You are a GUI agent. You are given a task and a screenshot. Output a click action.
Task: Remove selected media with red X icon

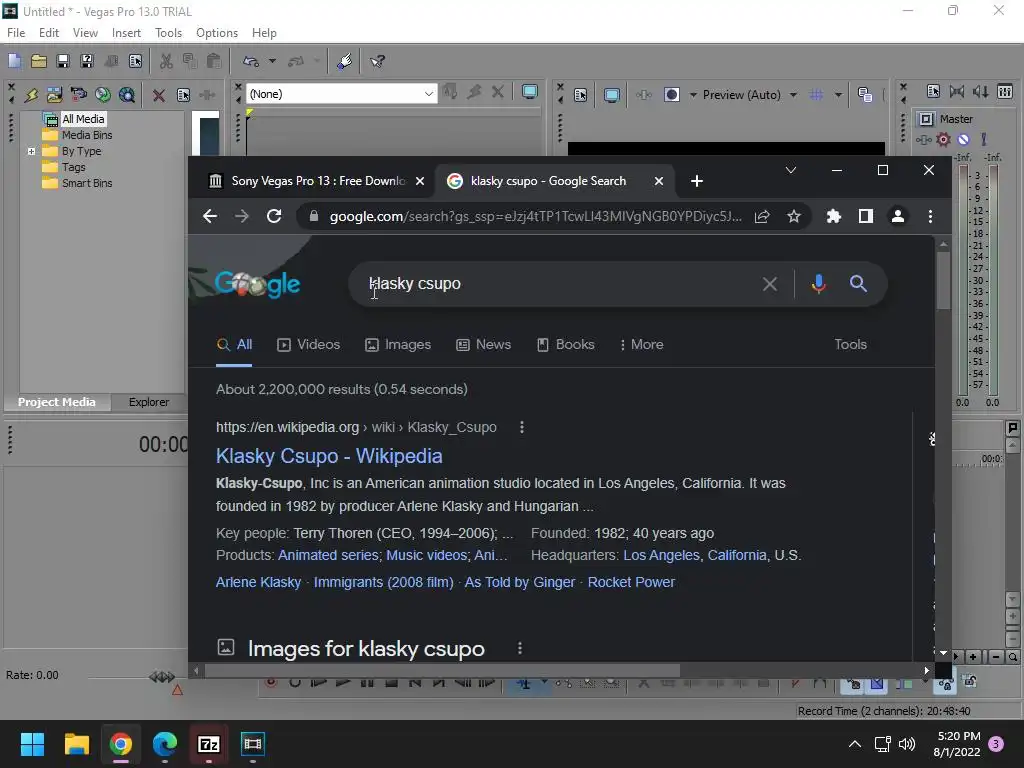click(159, 95)
